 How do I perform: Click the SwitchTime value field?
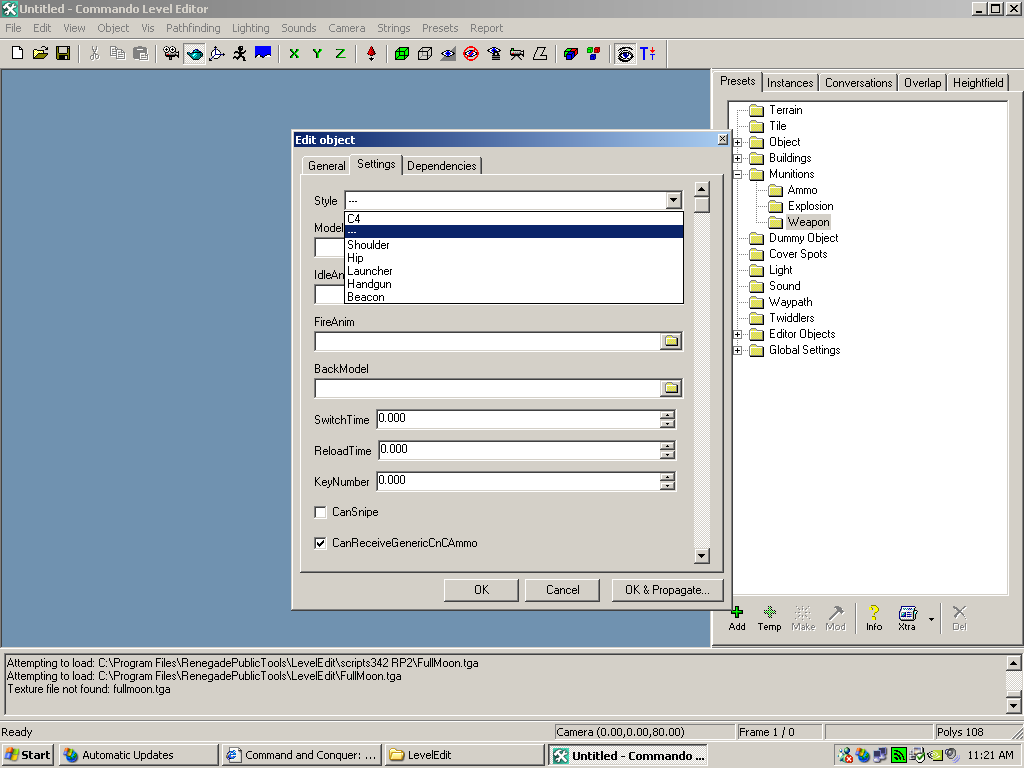518,419
